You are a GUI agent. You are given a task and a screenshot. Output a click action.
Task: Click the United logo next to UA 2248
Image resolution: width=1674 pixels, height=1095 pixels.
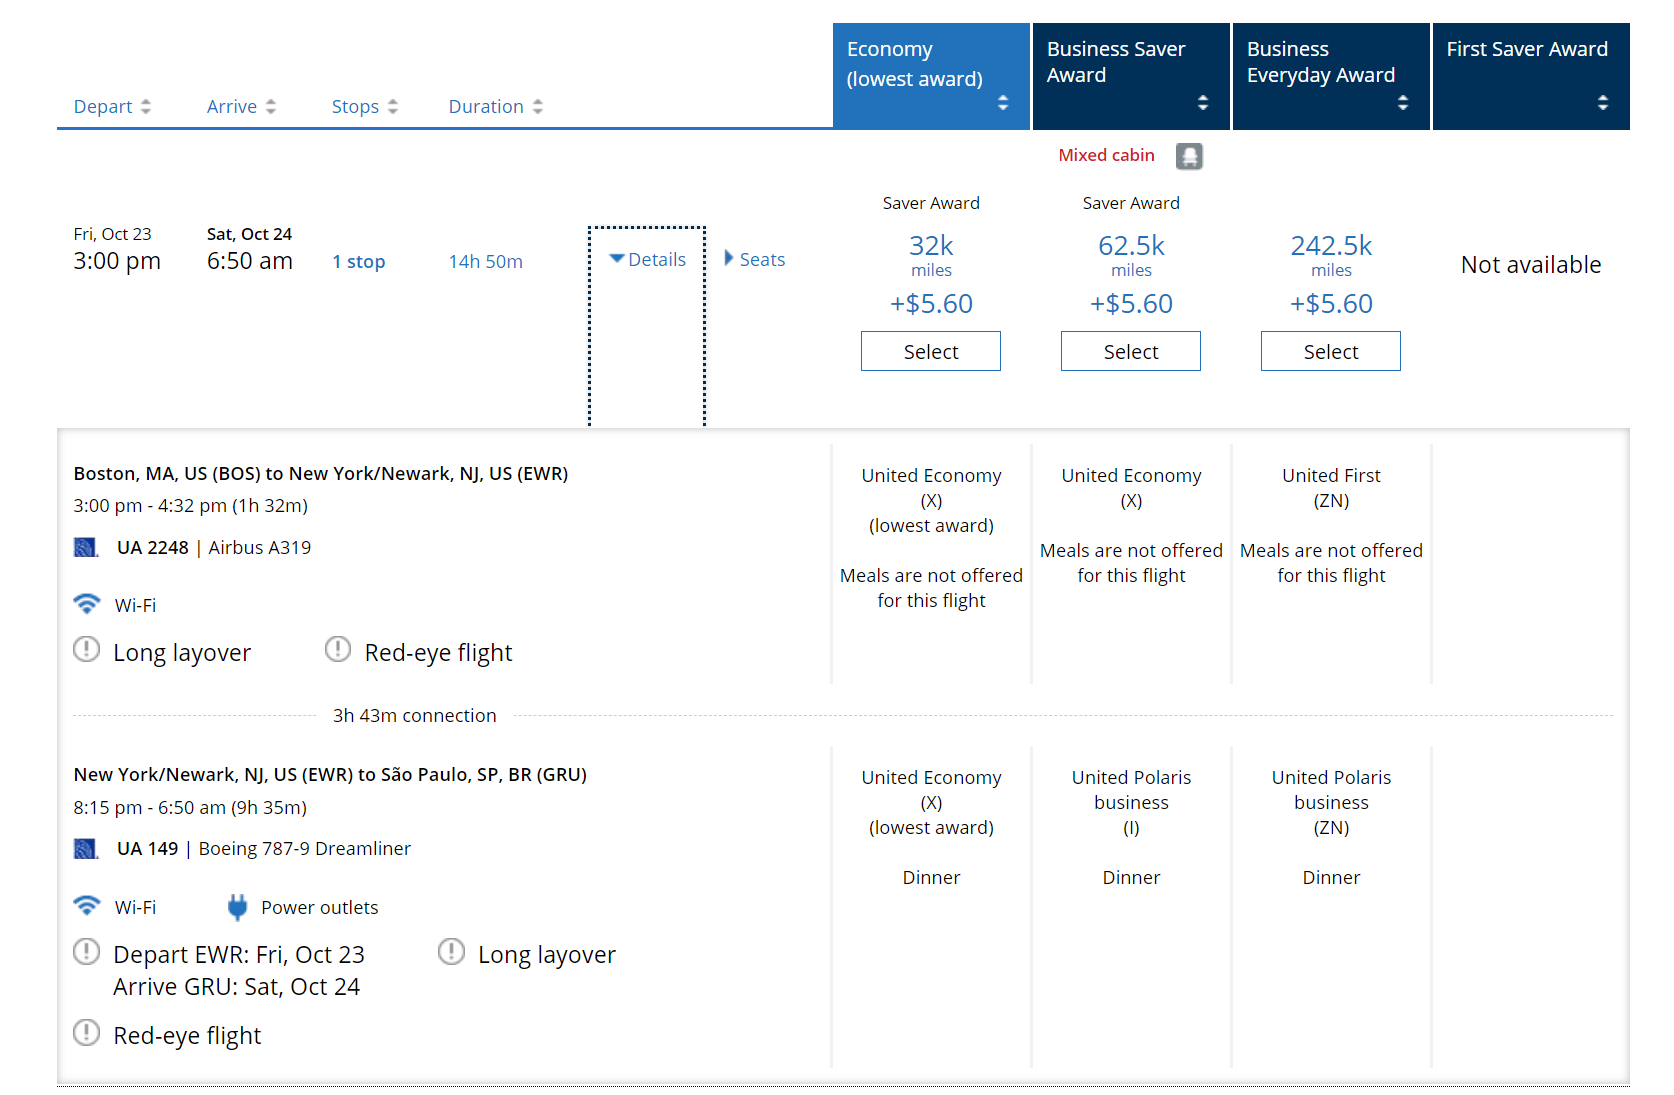86,547
